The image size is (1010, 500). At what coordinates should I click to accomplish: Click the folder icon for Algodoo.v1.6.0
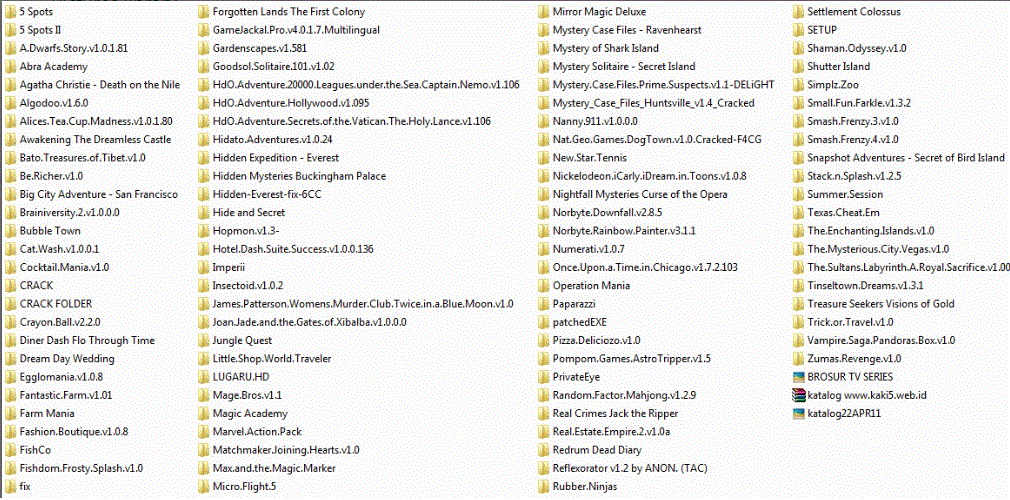10,103
